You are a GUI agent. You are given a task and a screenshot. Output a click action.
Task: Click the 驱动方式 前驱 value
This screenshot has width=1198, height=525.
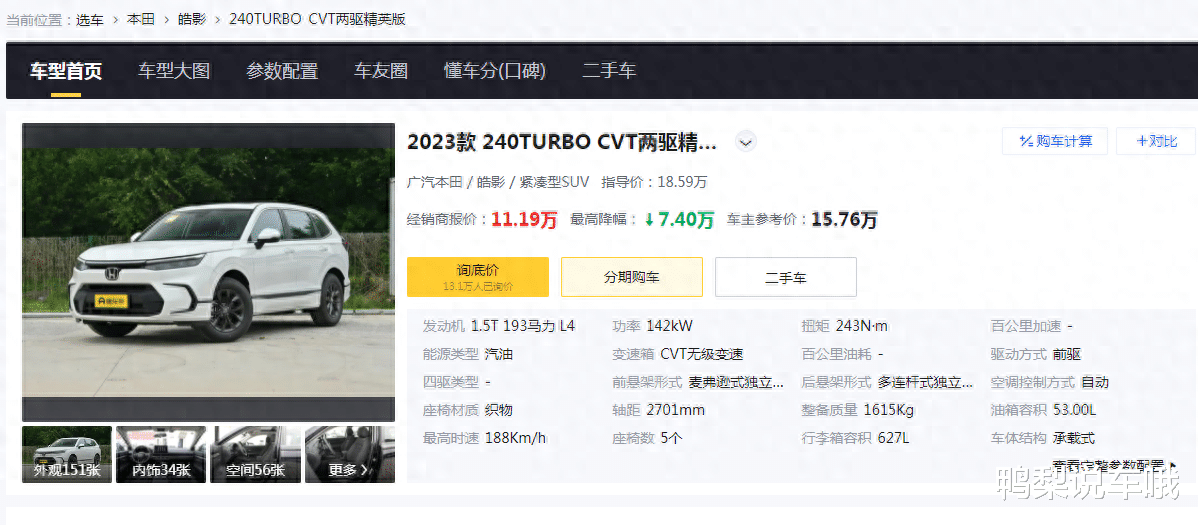click(x=1067, y=355)
